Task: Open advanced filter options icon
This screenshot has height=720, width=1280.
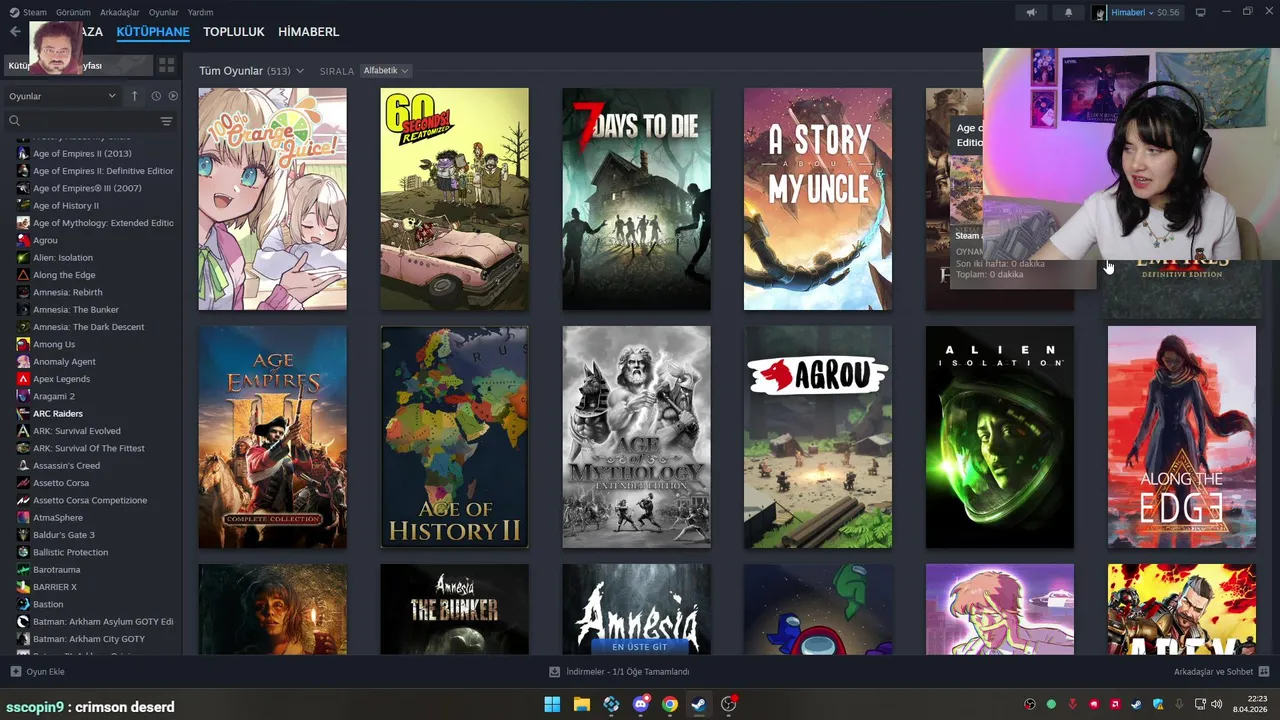Action: 166,121
